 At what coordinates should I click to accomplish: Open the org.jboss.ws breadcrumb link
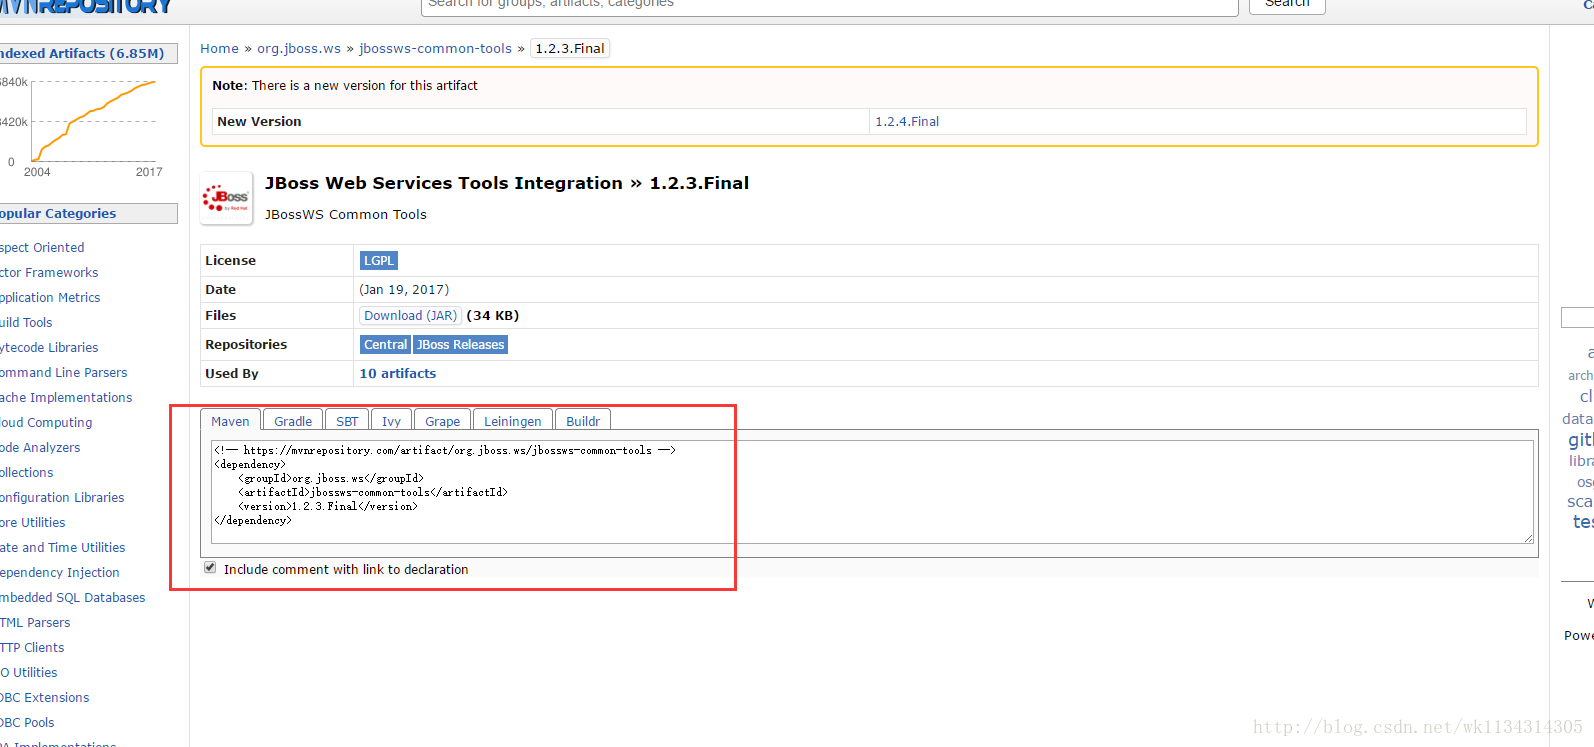click(299, 48)
